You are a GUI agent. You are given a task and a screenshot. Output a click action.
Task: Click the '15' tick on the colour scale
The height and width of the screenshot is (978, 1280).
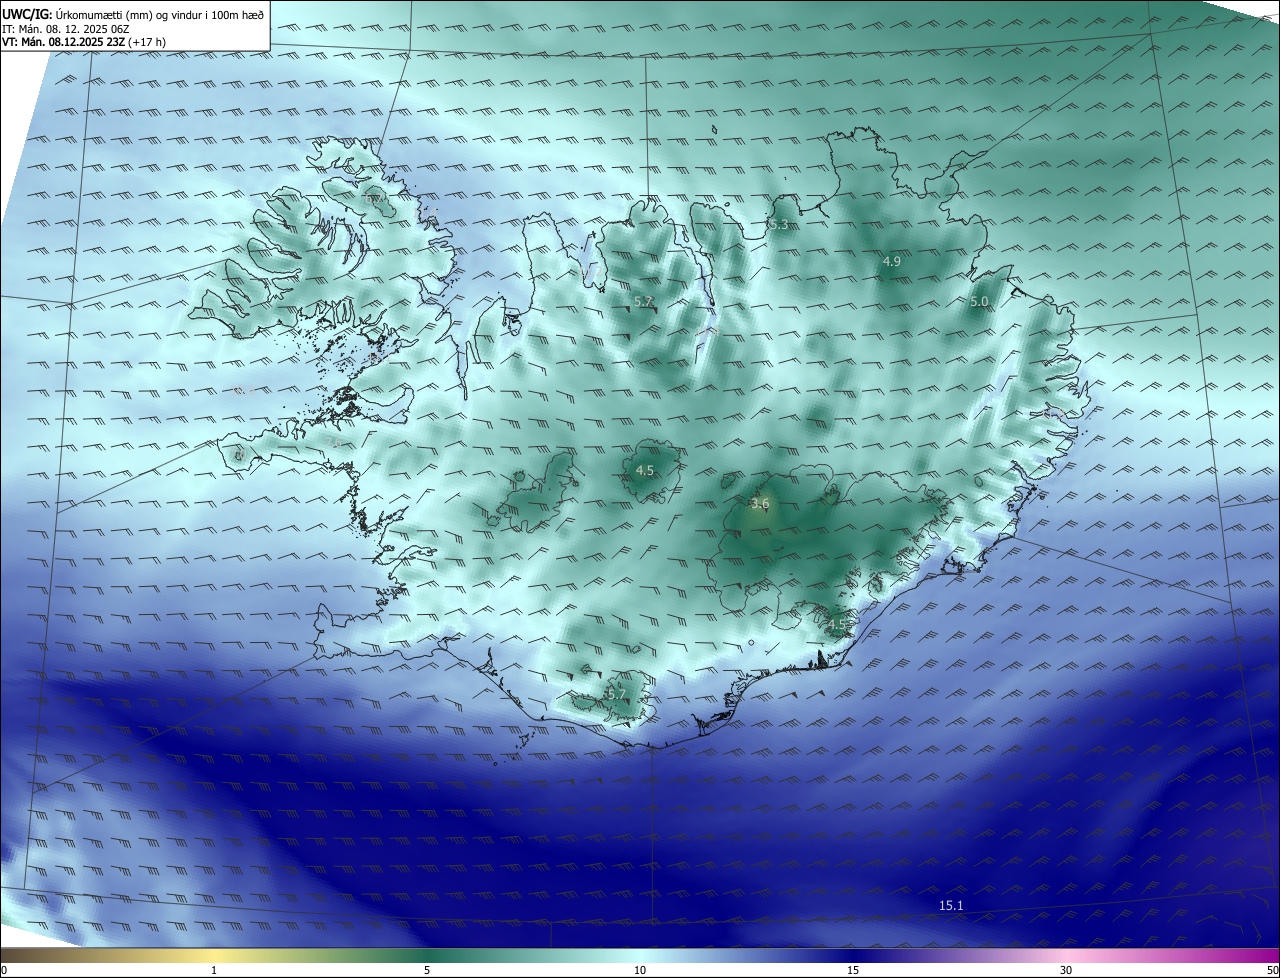tap(853, 970)
